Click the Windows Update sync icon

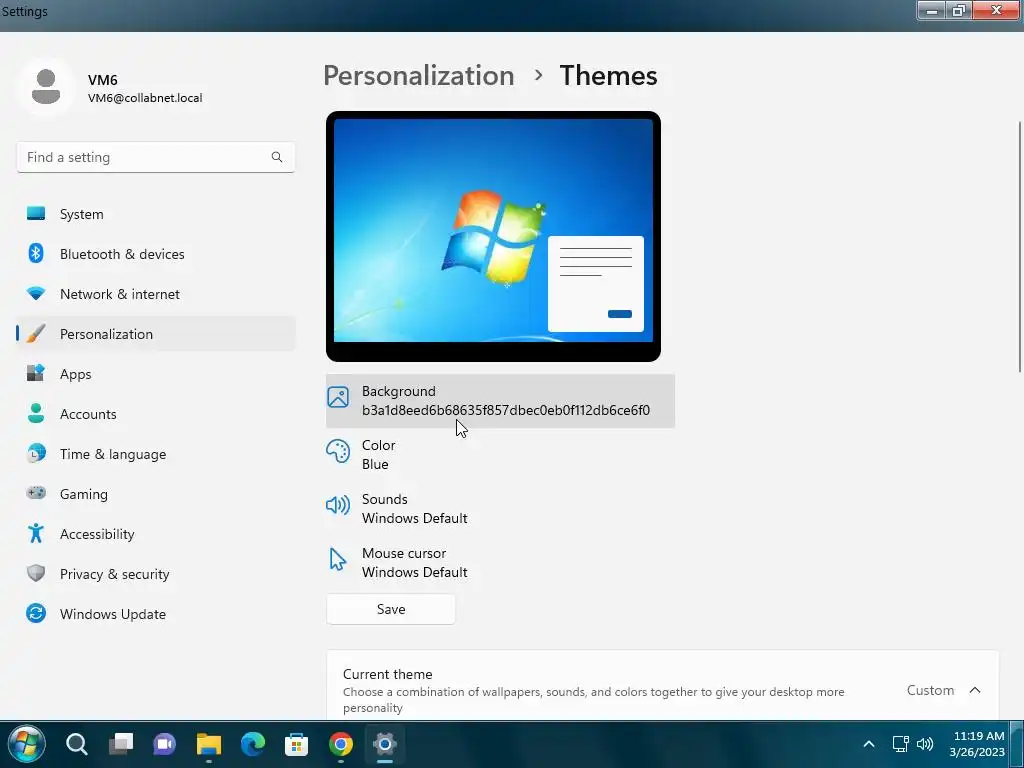click(x=36, y=613)
